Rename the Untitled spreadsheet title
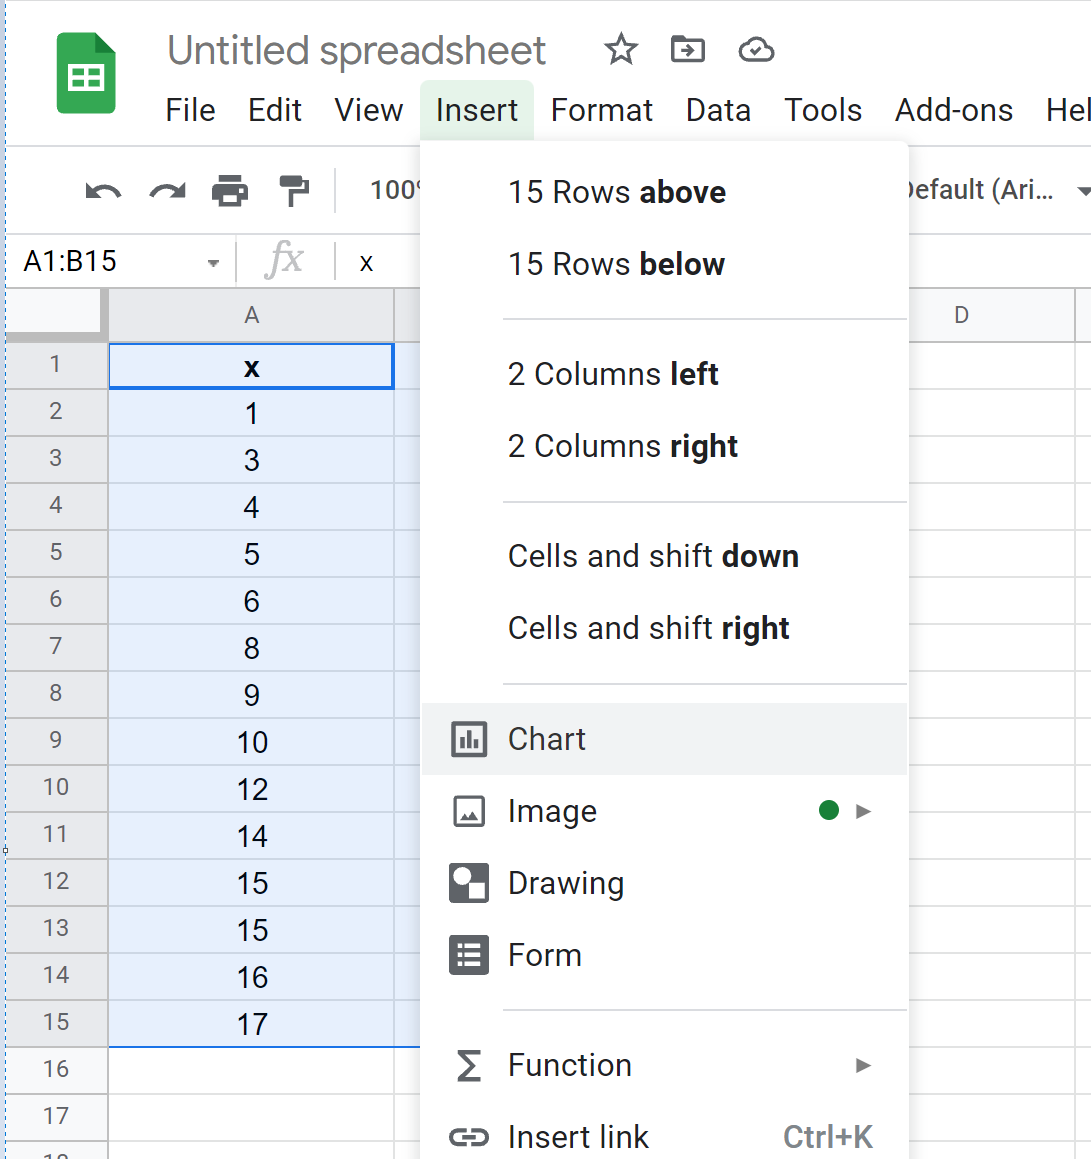Image resolution: width=1091 pixels, height=1159 pixels. pos(356,50)
